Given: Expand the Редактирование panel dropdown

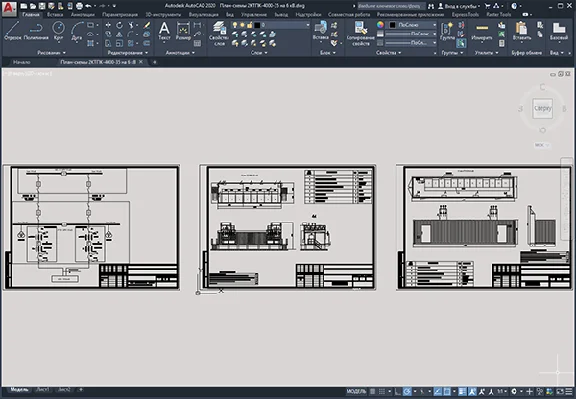Looking at the screenshot, I should [x=128, y=53].
